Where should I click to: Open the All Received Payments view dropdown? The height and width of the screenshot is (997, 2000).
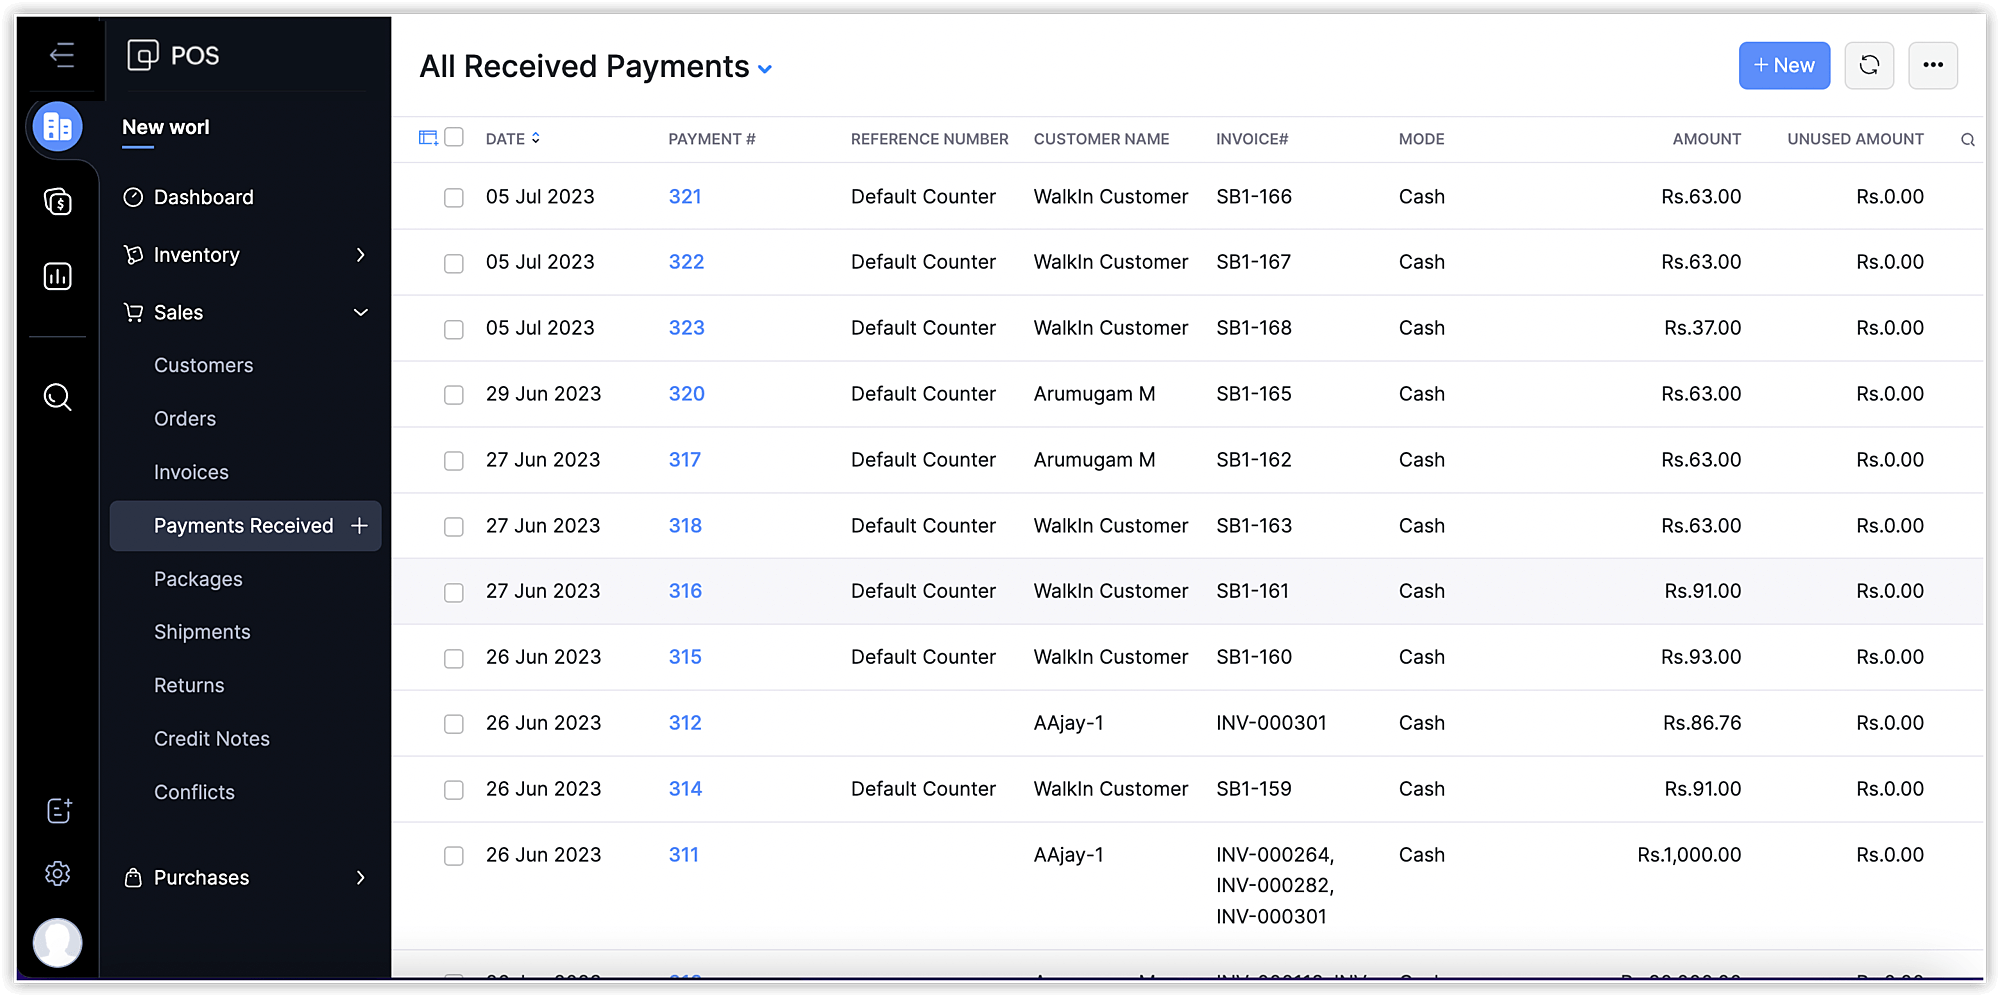(765, 69)
